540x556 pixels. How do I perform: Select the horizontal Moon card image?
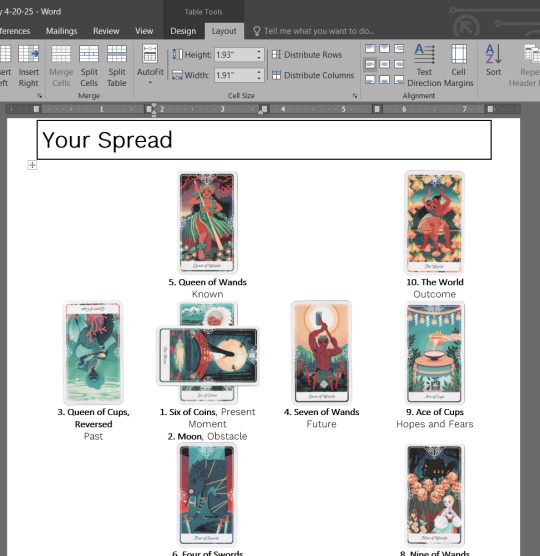pyautogui.click(x=207, y=355)
